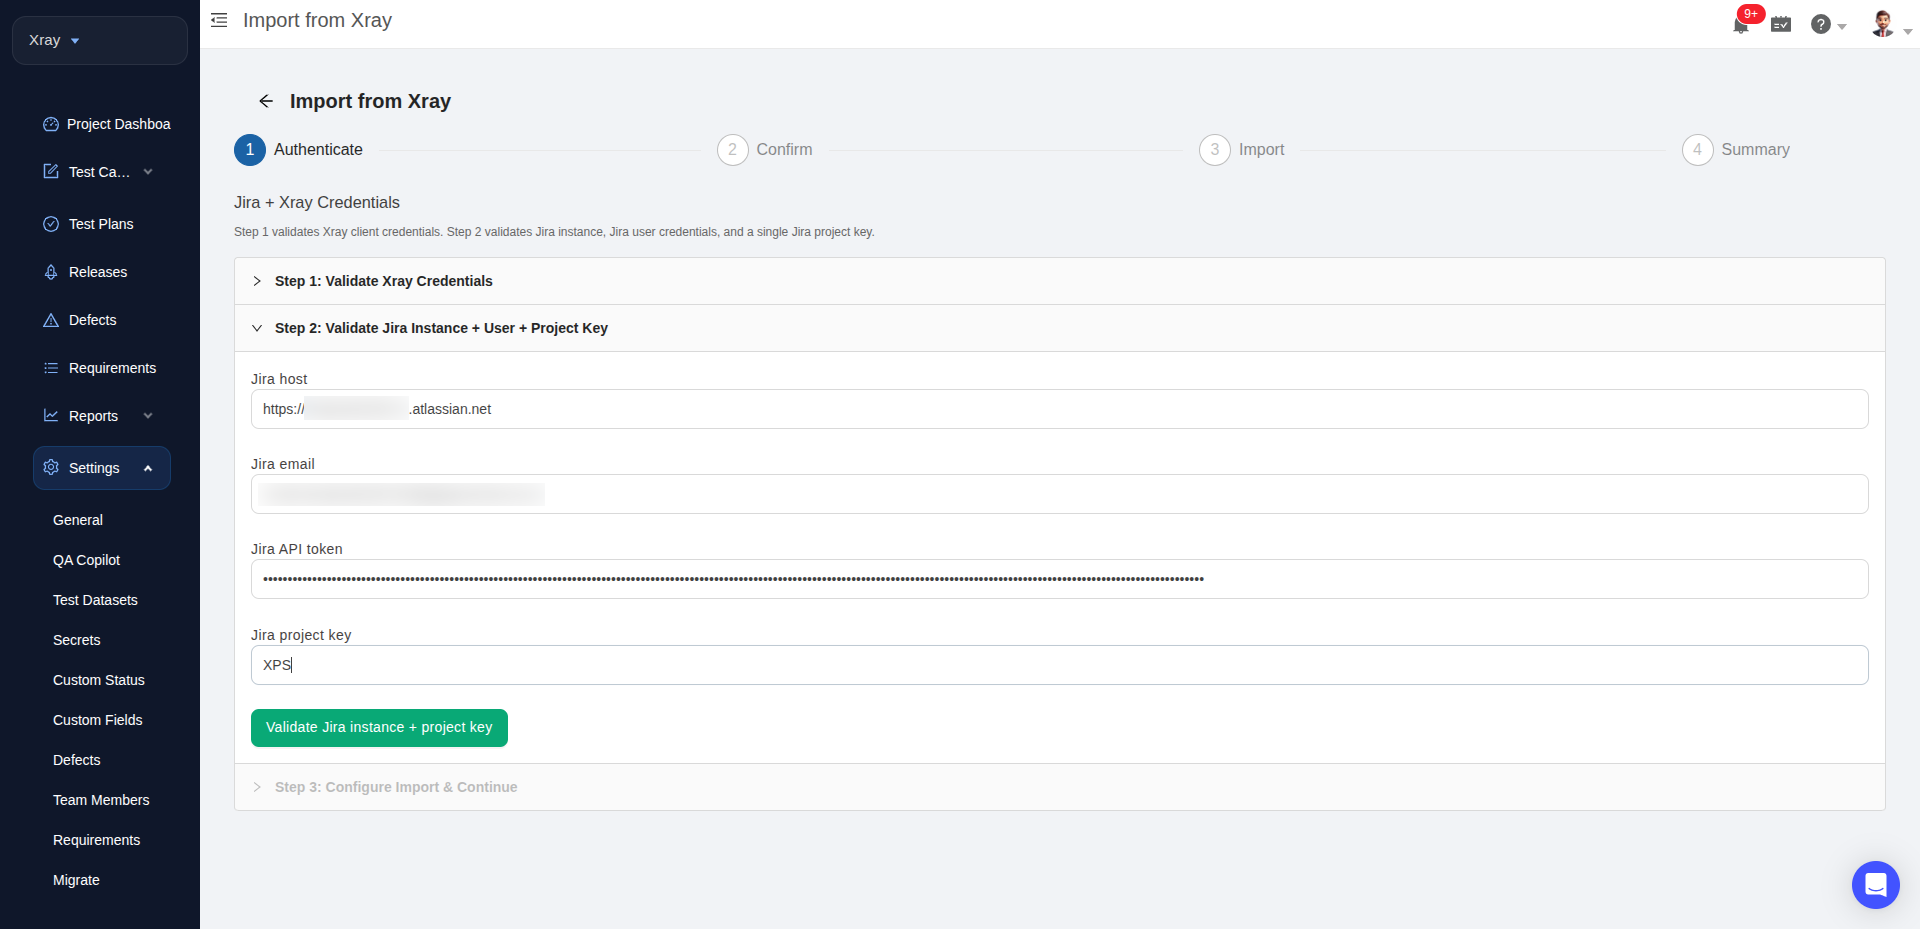Collapse Step 2: Validate Jira Instance section
Image resolution: width=1920 pixels, height=929 pixels.
coord(1059,328)
